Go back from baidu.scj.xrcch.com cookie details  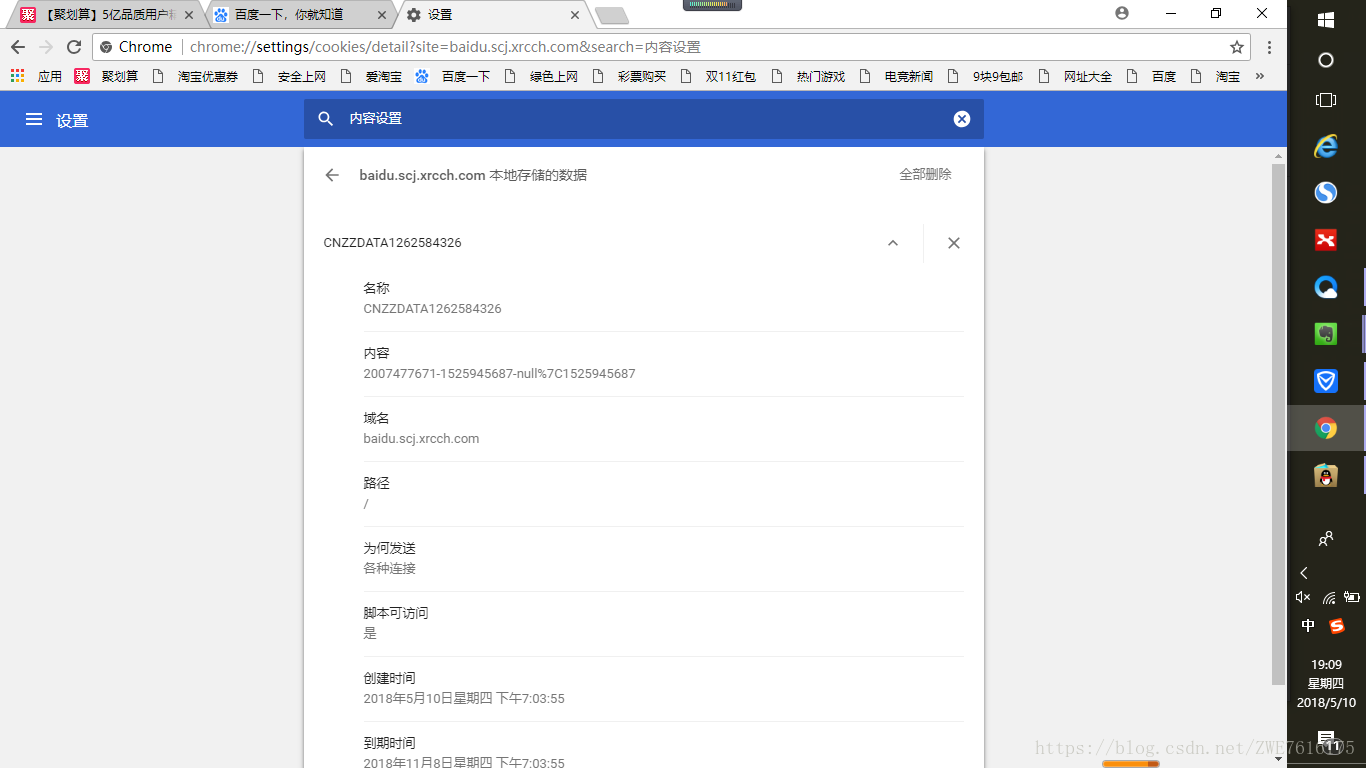click(332, 175)
